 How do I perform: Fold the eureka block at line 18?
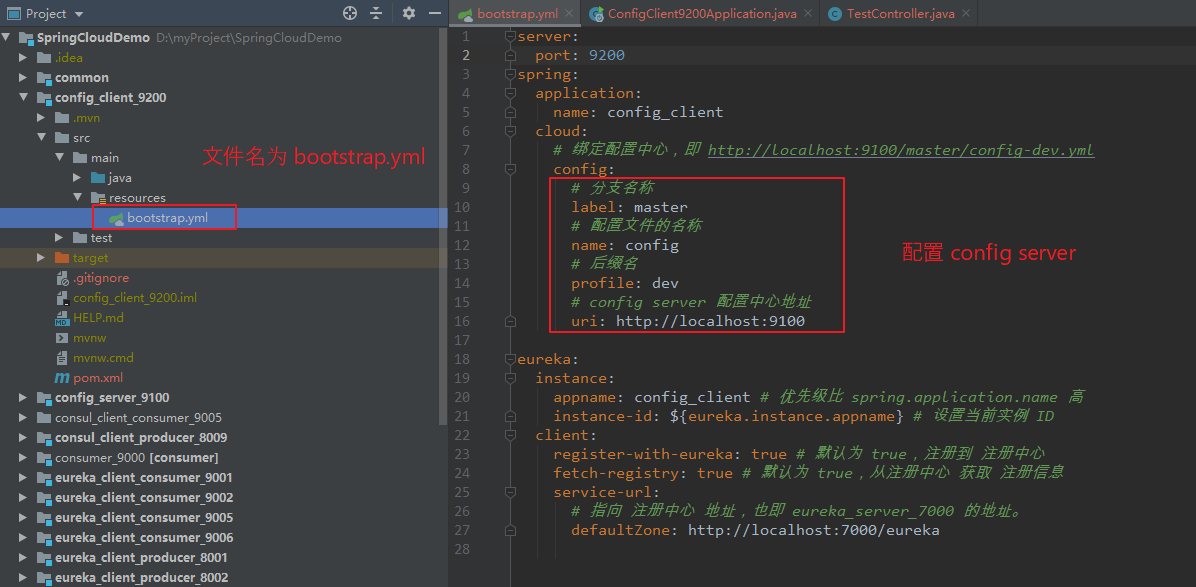tap(510, 359)
